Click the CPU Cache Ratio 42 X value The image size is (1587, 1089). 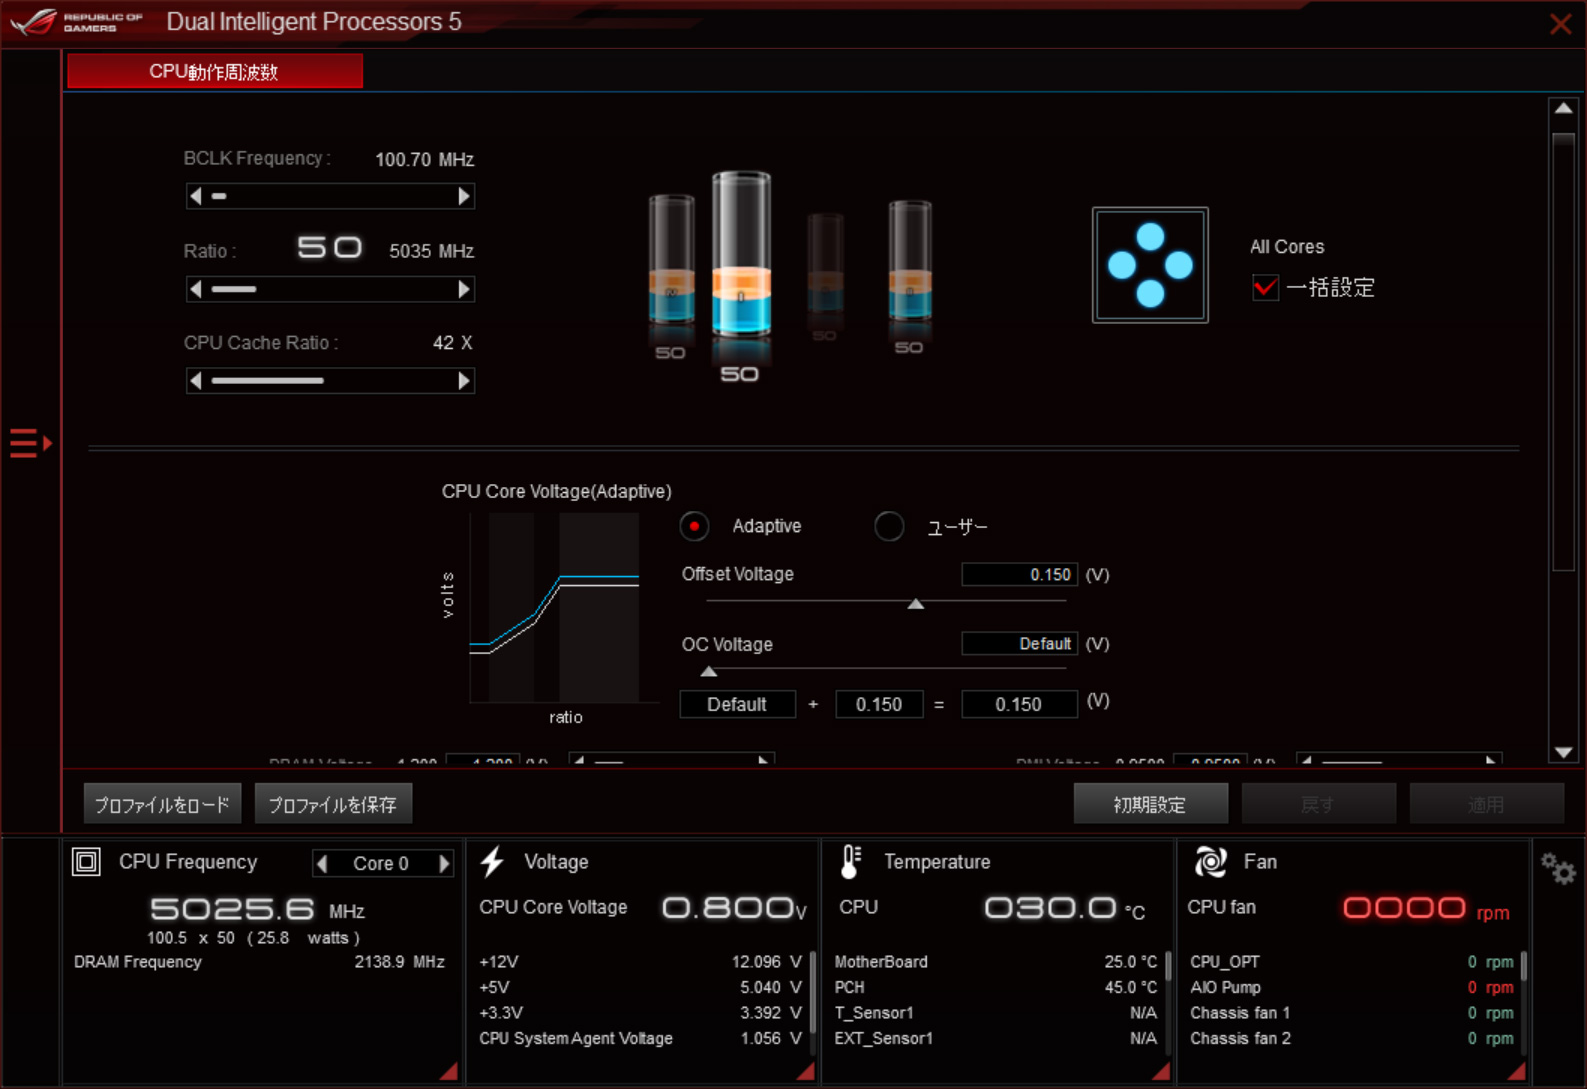[x=452, y=343]
